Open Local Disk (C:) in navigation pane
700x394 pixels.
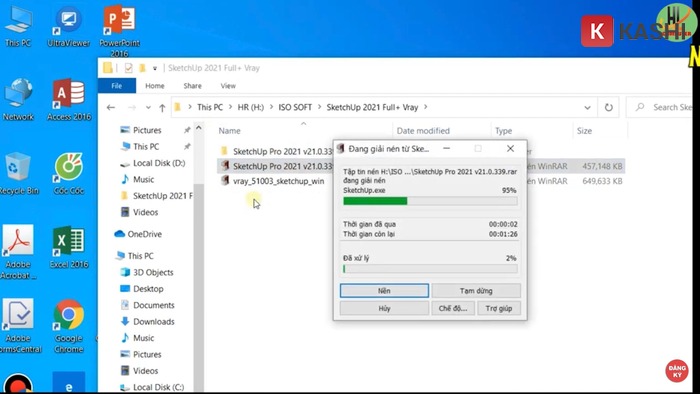(158, 387)
